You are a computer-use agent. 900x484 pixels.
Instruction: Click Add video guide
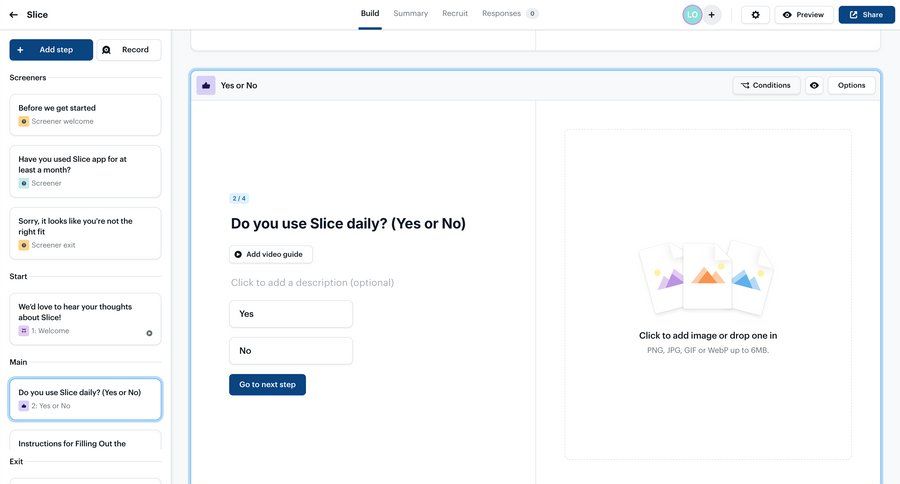[270, 254]
